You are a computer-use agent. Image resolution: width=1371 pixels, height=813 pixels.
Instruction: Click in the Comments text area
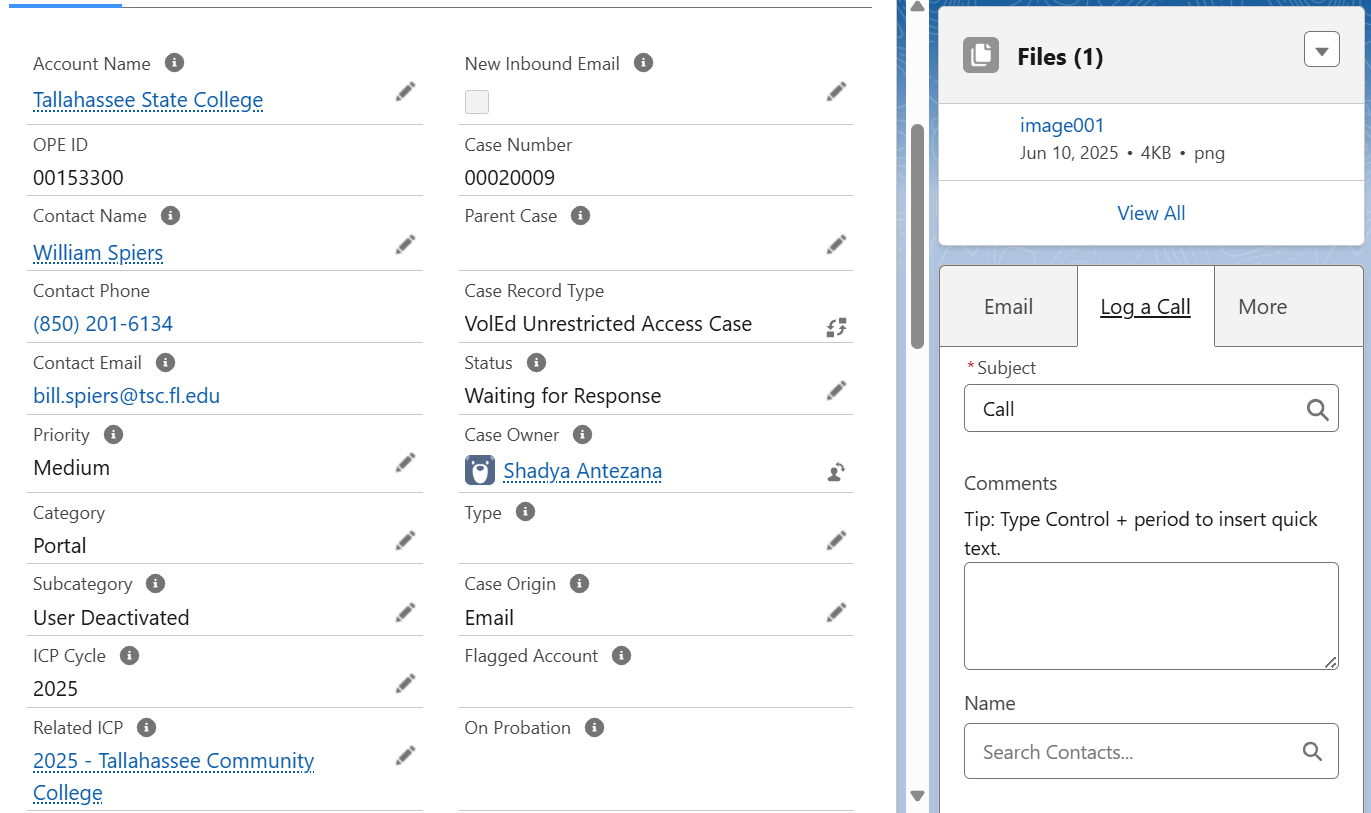click(1150, 615)
